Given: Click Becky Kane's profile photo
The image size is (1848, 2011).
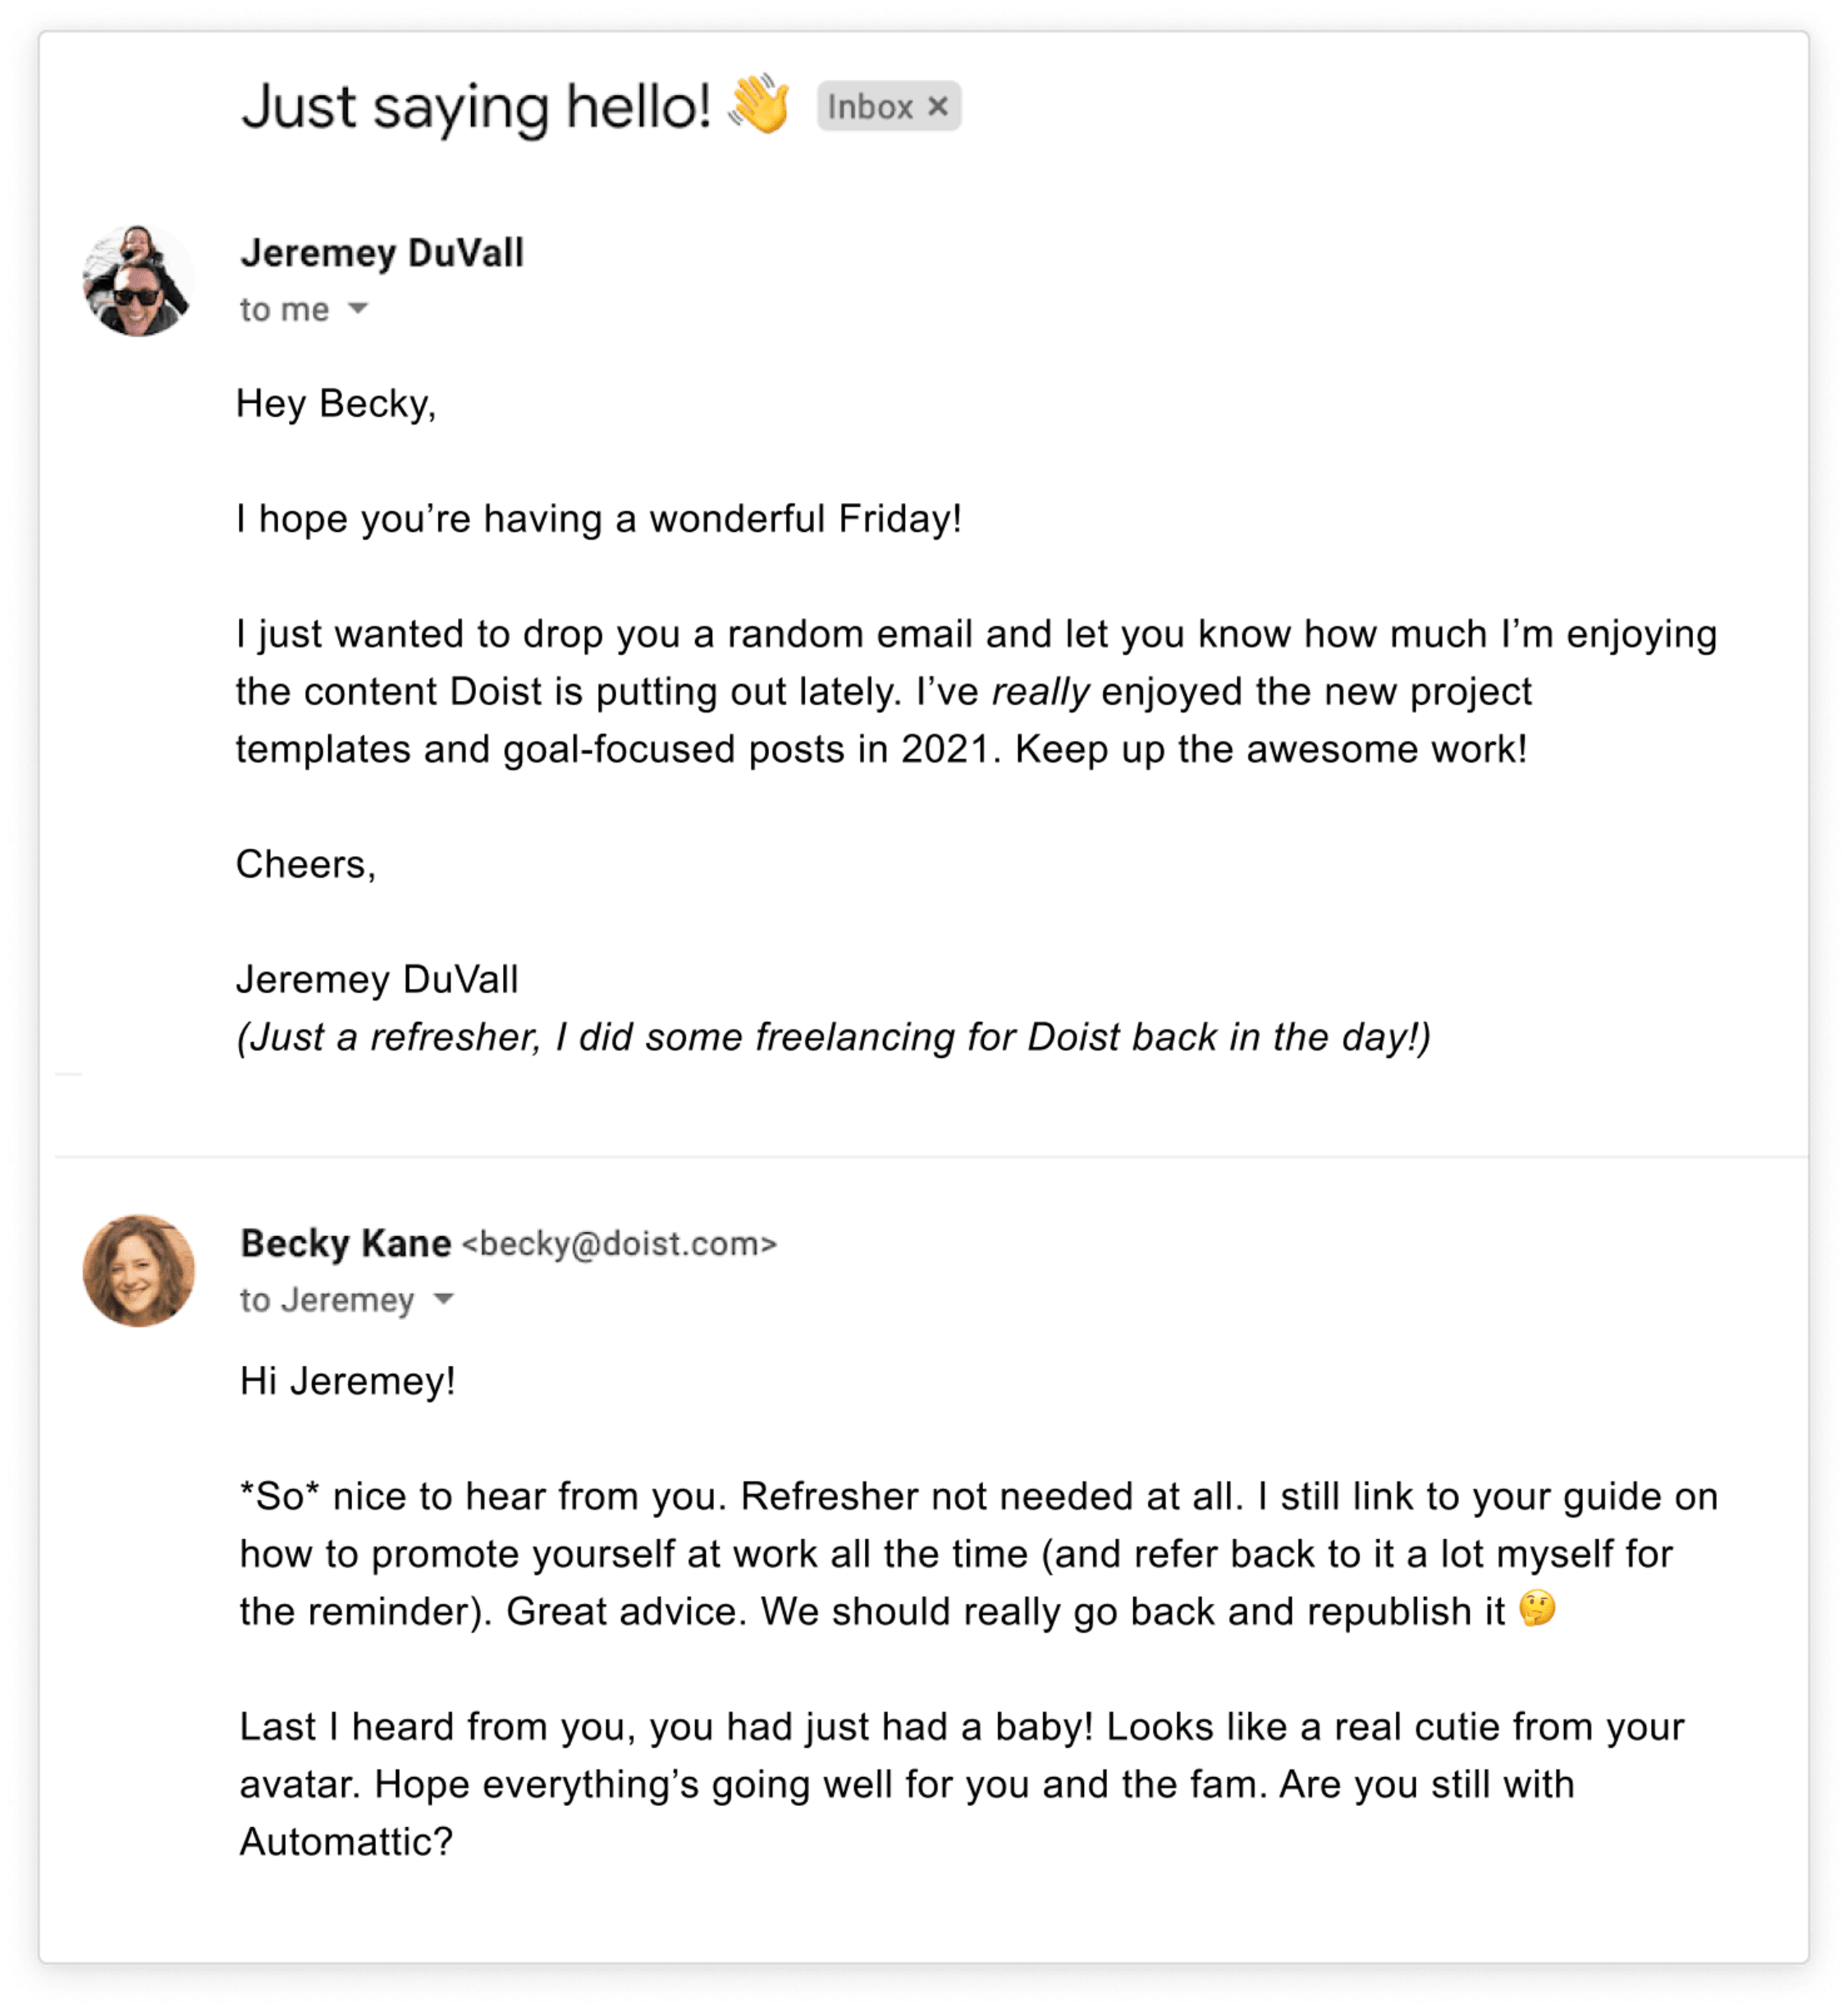Looking at the screenshot, I should pyautogui.click(x=138, y=1271).
